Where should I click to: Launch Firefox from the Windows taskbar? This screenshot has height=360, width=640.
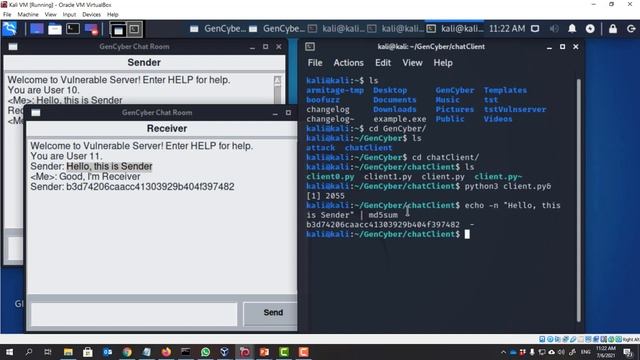pyautogui.click(x=166, y=352)
